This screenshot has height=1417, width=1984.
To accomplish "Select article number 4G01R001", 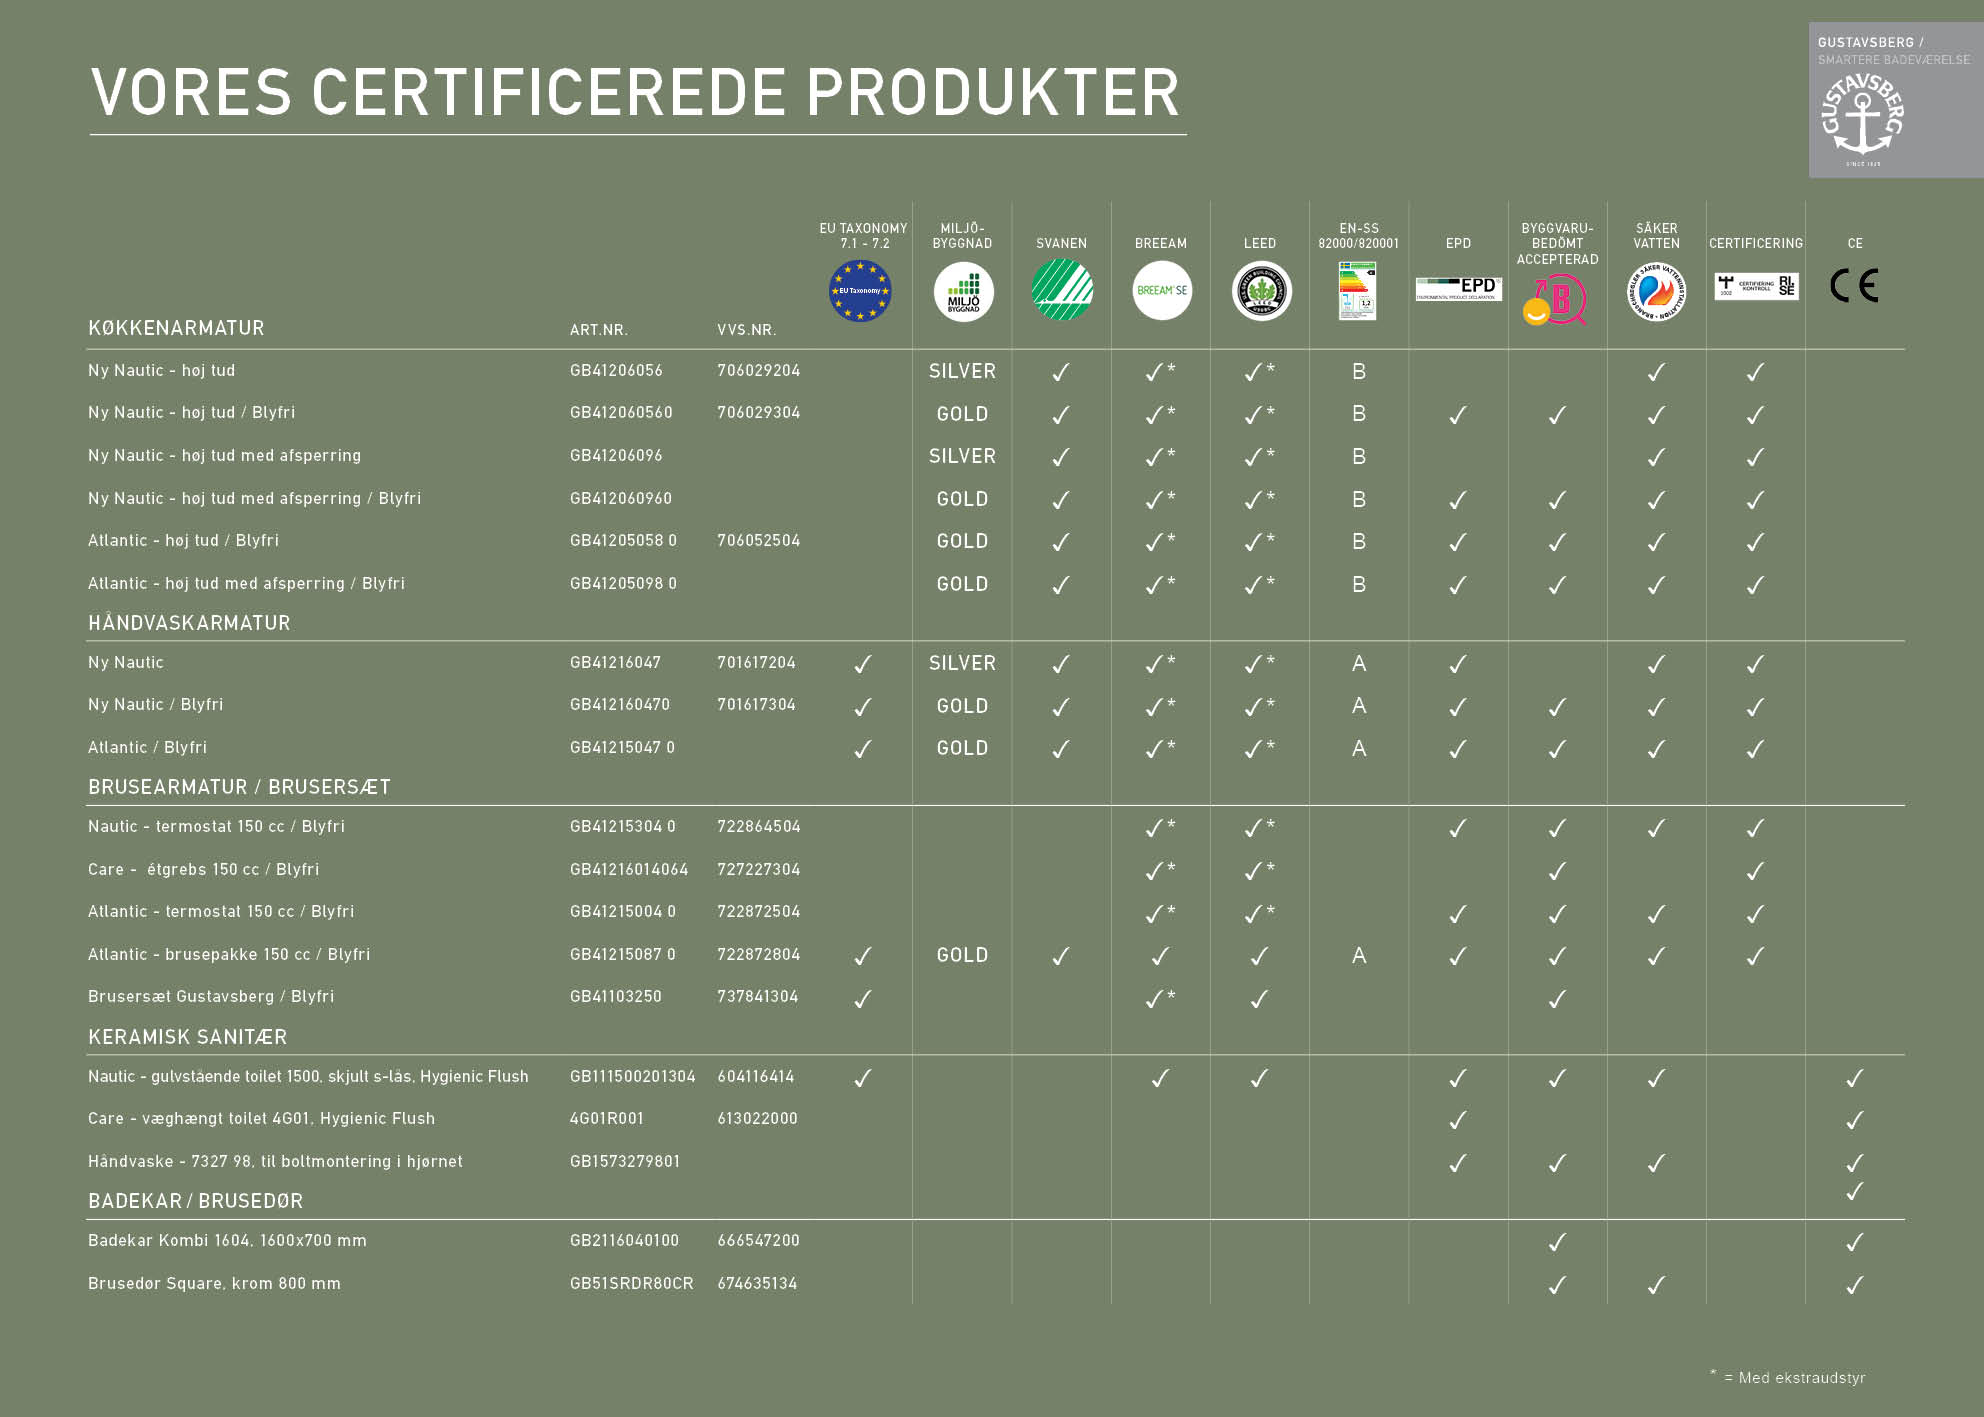I will (x=607, y=1118).
